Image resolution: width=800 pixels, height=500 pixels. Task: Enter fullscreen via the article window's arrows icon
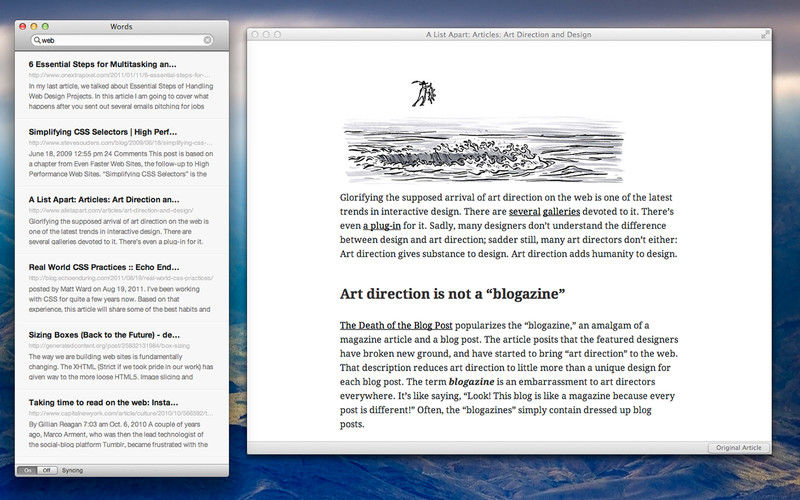[765, 35]
